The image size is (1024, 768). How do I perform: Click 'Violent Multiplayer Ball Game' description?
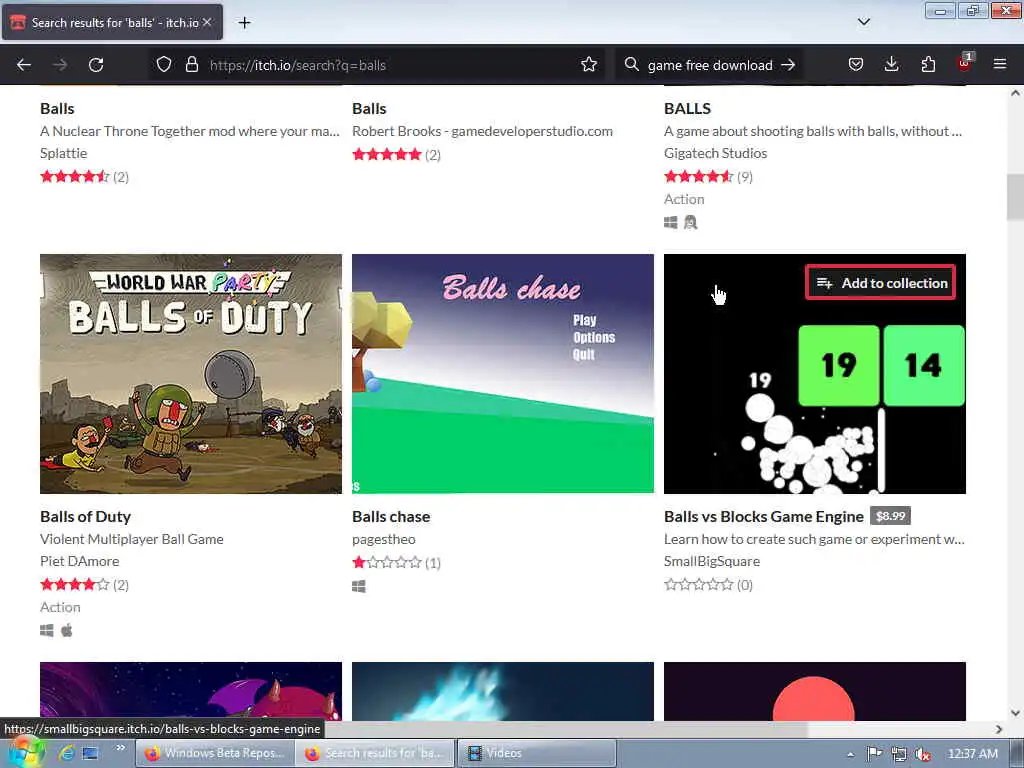[x=131, y=539]
